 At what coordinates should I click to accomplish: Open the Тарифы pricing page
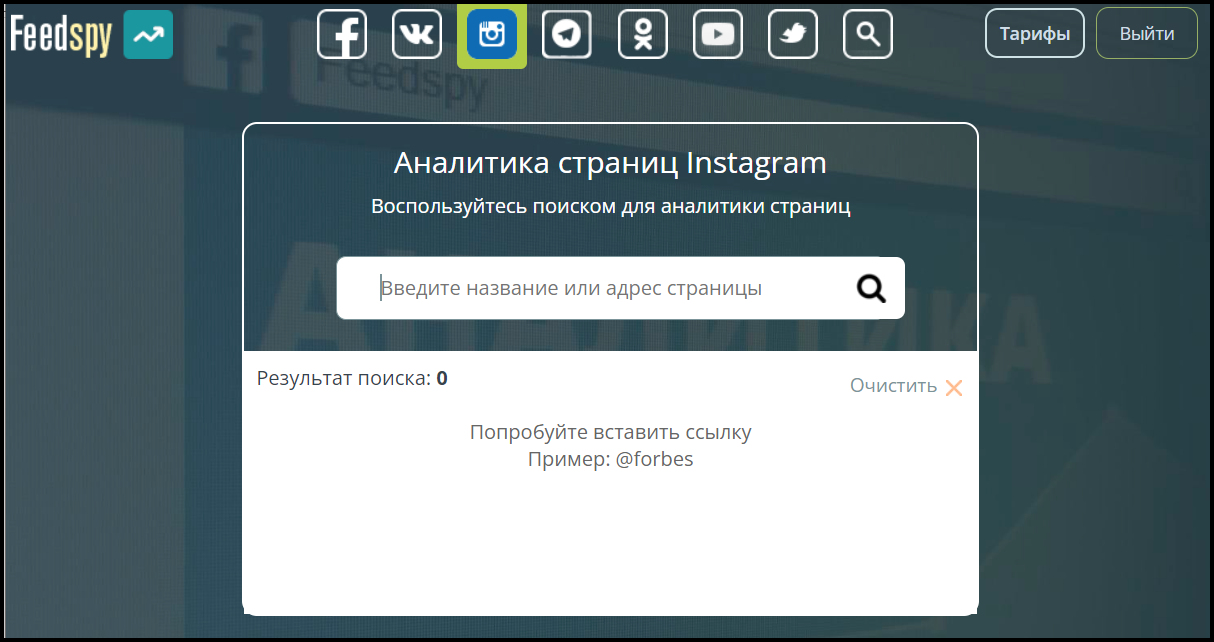tap(1035, 33)
